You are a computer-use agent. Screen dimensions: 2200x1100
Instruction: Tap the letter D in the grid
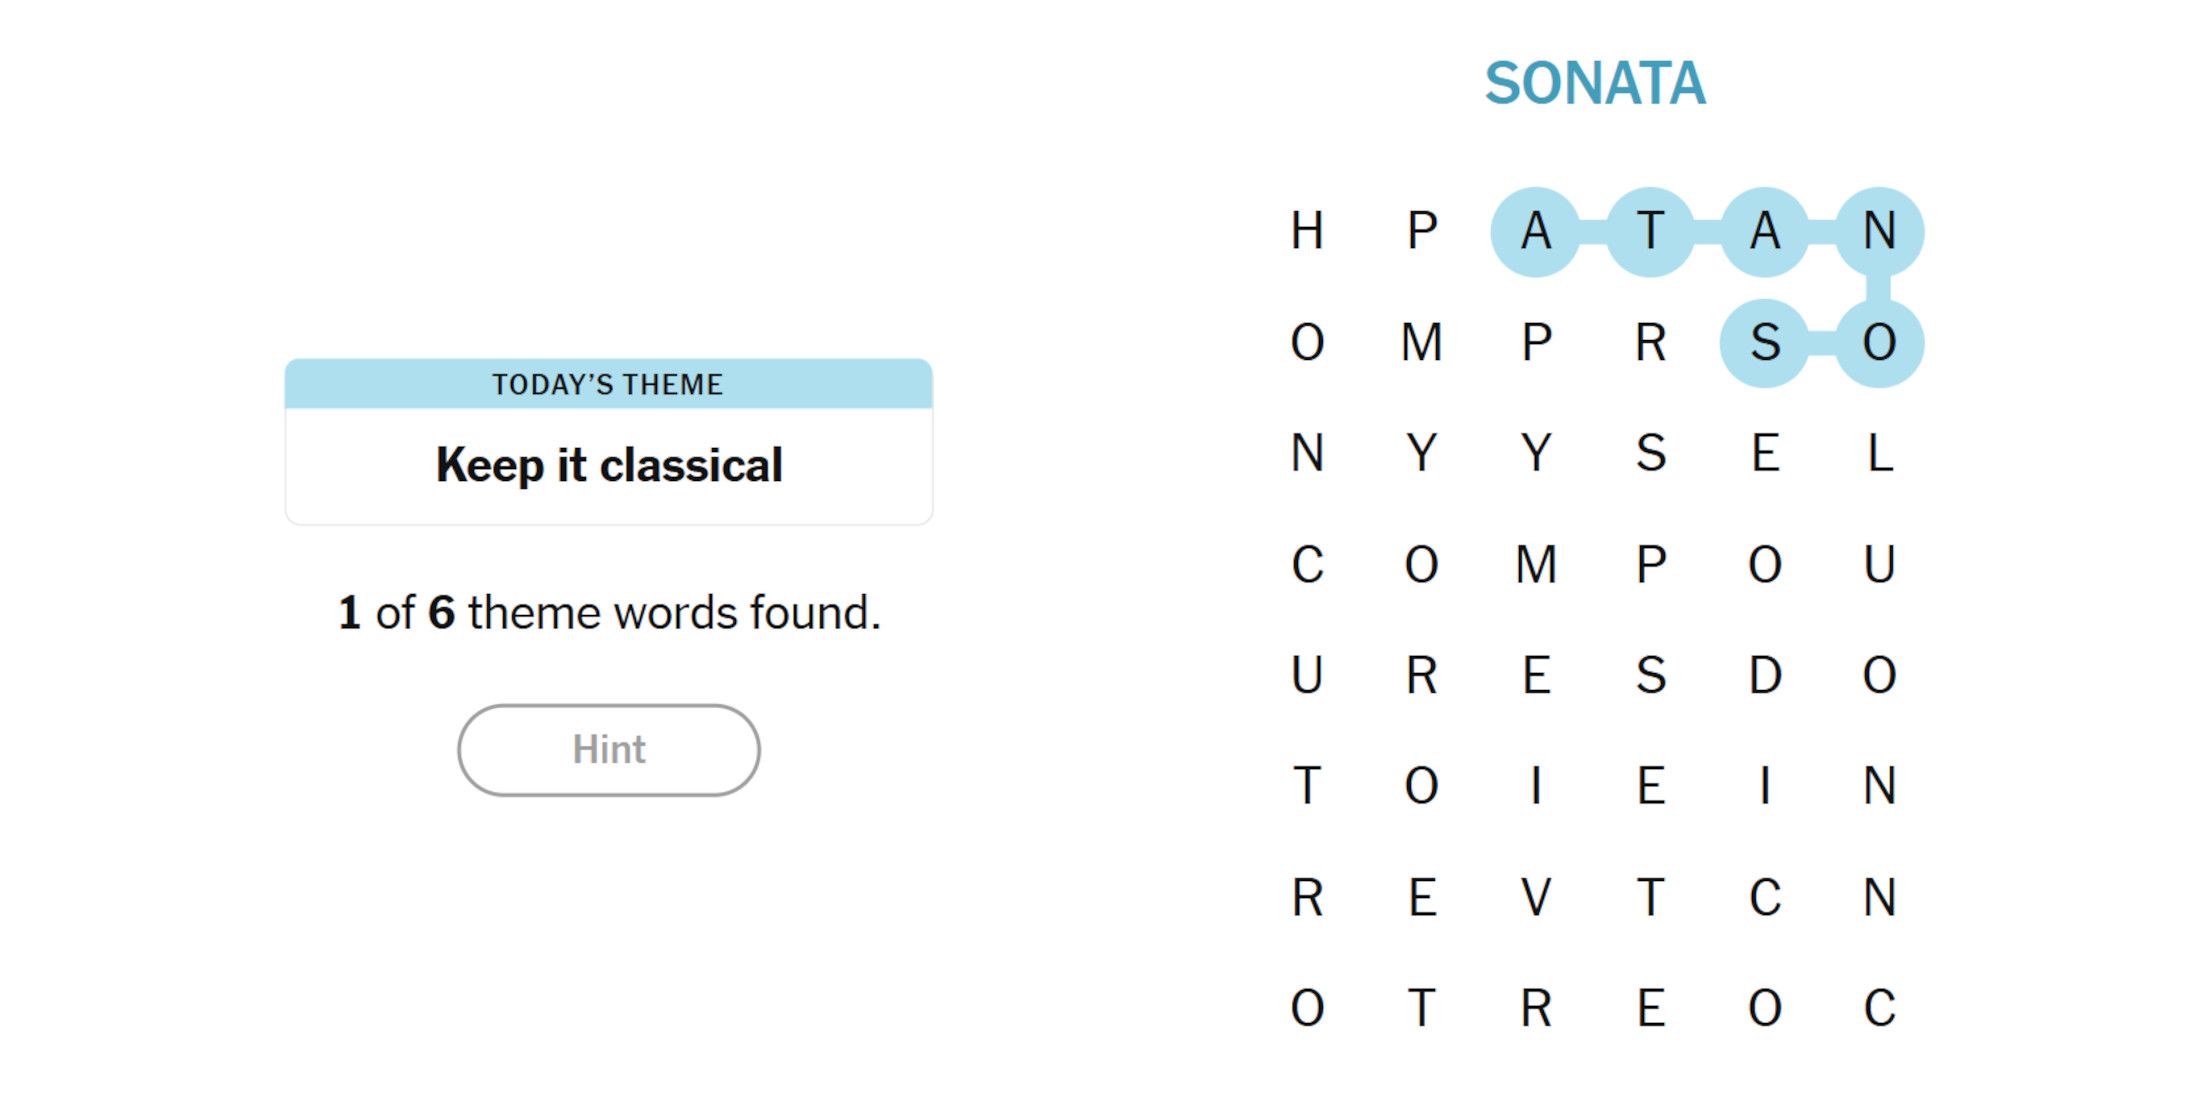(x=1765, y=675)
